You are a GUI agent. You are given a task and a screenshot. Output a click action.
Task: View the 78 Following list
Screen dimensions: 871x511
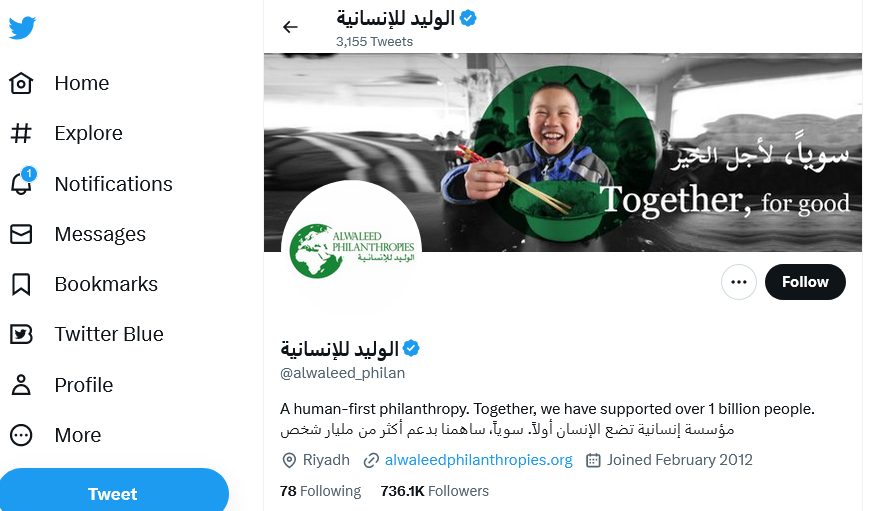click(x=321, y=491)
